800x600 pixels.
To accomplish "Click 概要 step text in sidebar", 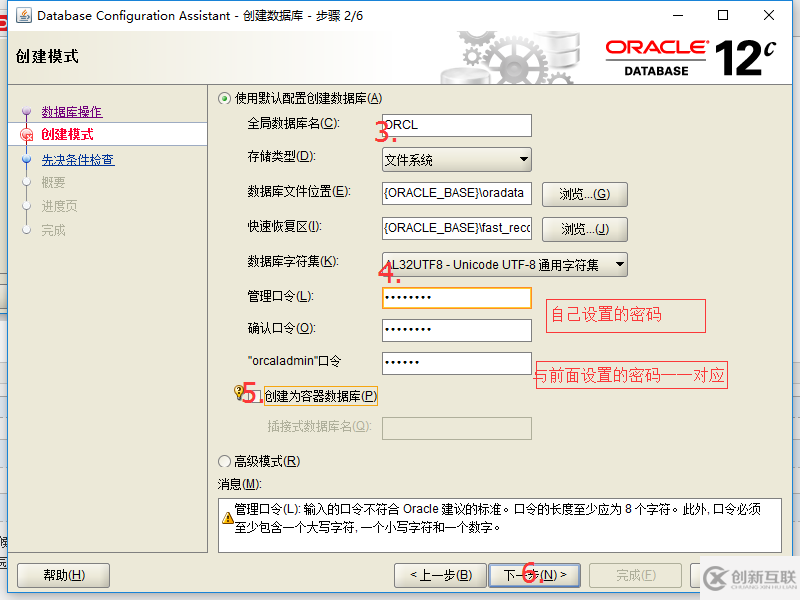I will [x=54, y=182].
